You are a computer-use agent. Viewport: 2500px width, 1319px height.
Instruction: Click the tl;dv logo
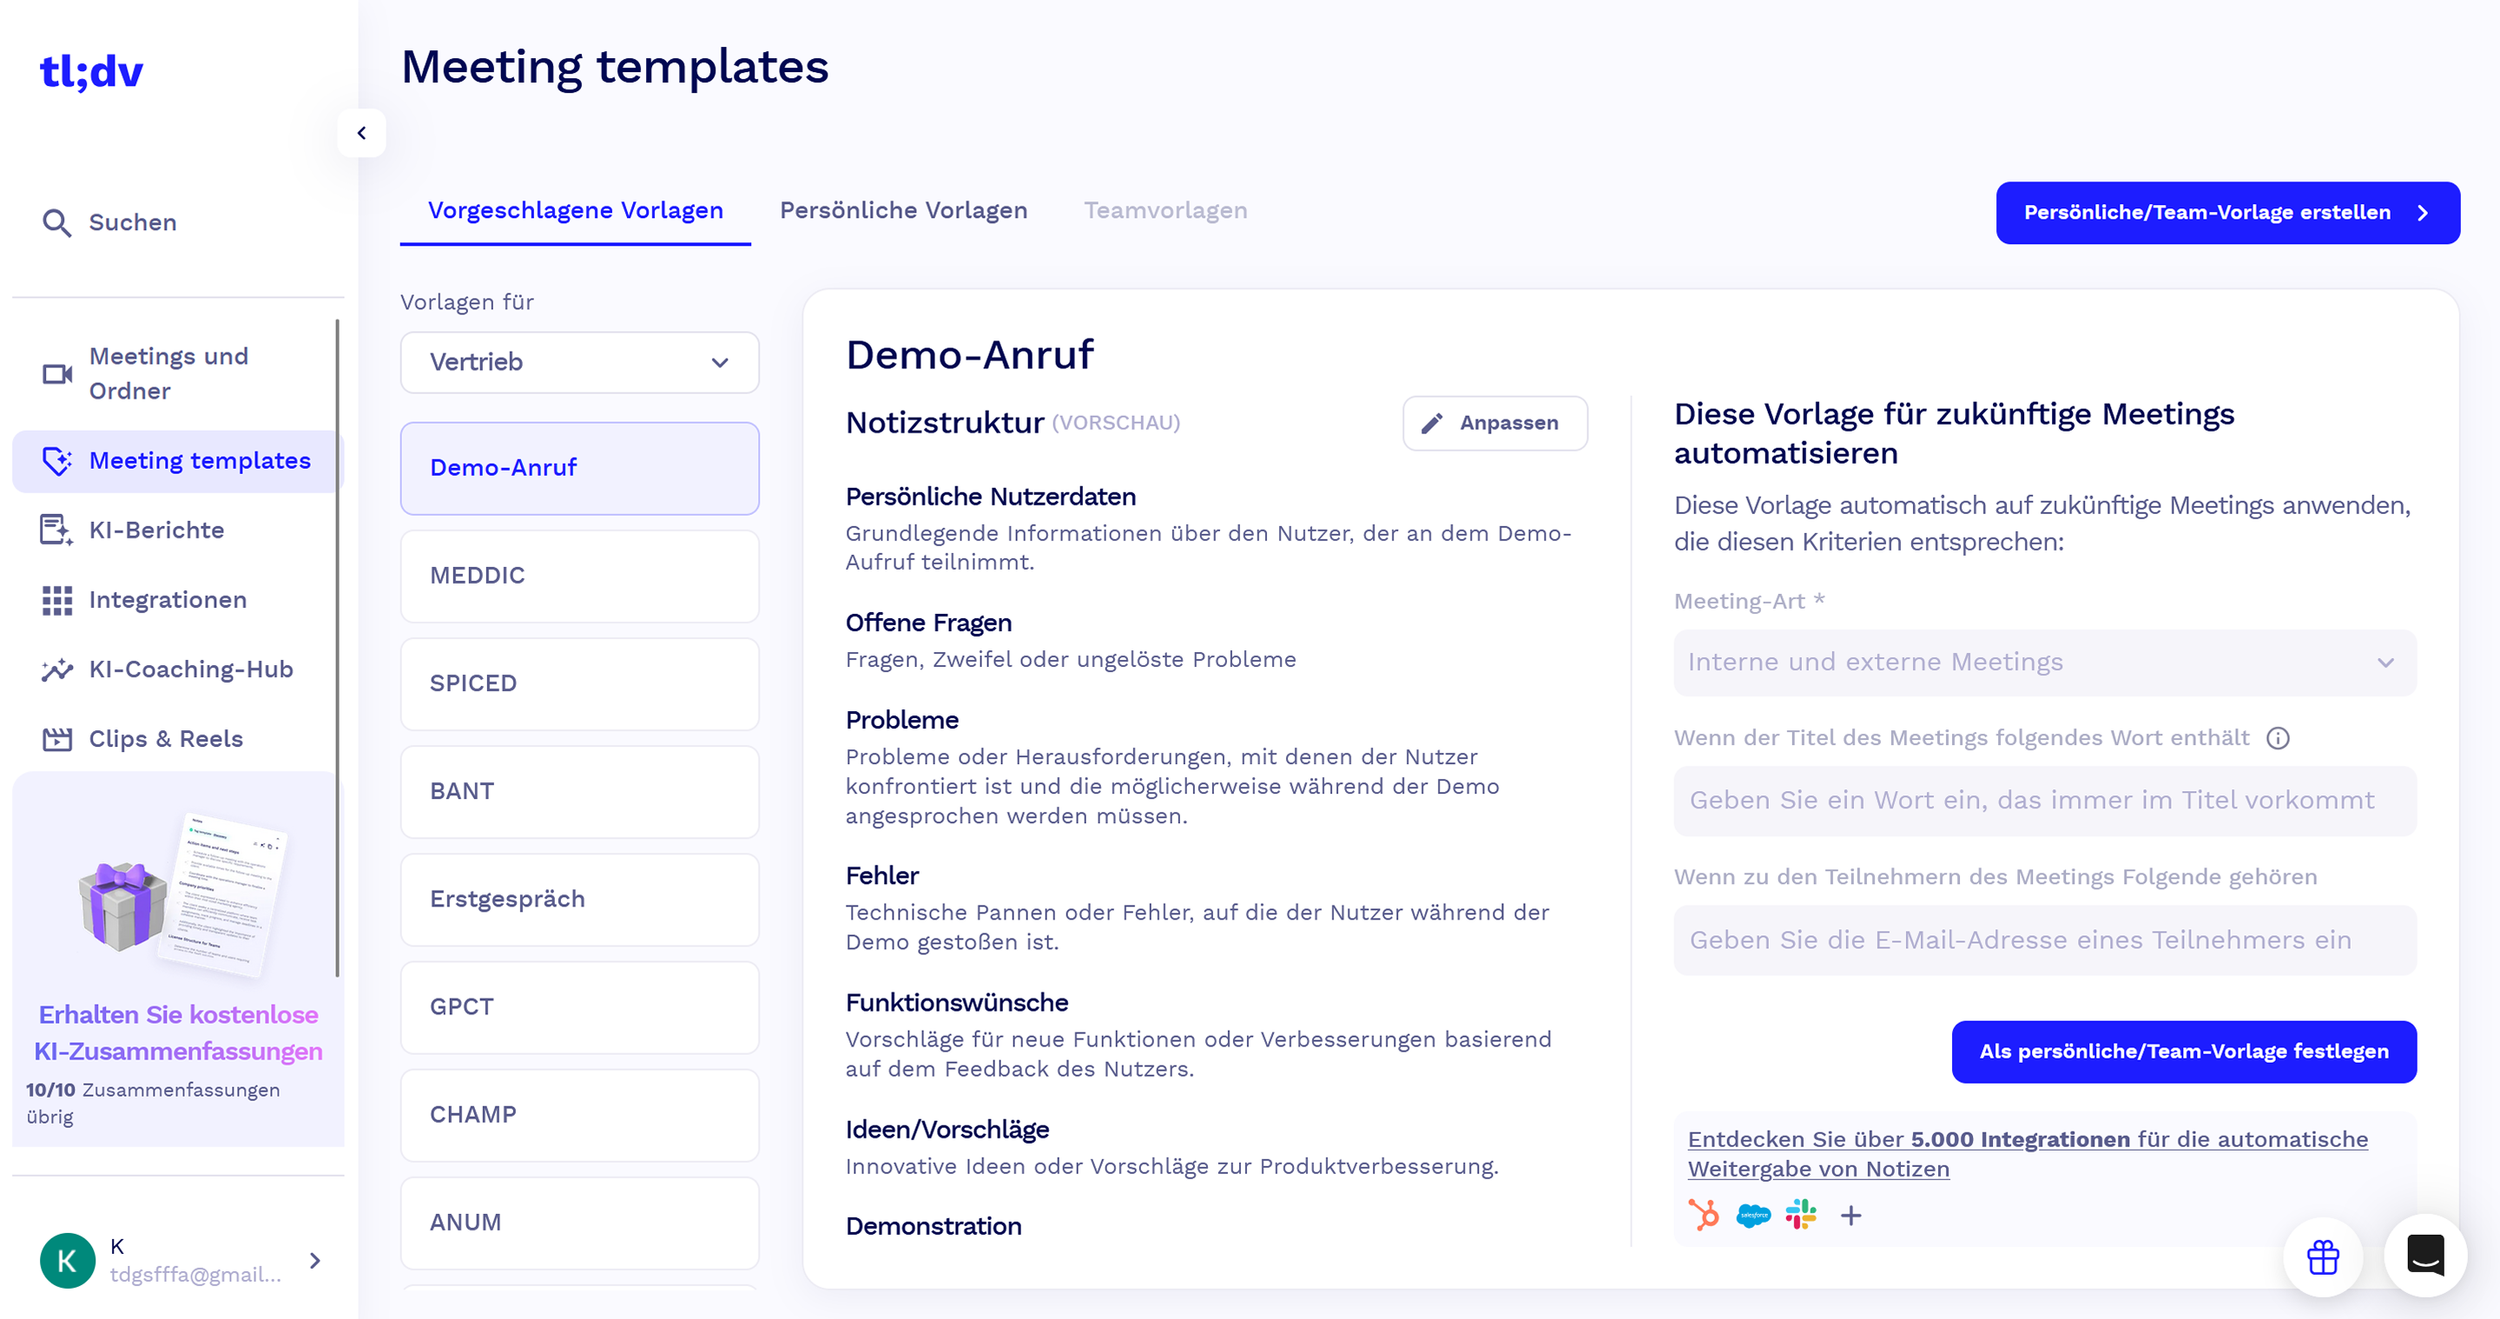click(91, 72)
